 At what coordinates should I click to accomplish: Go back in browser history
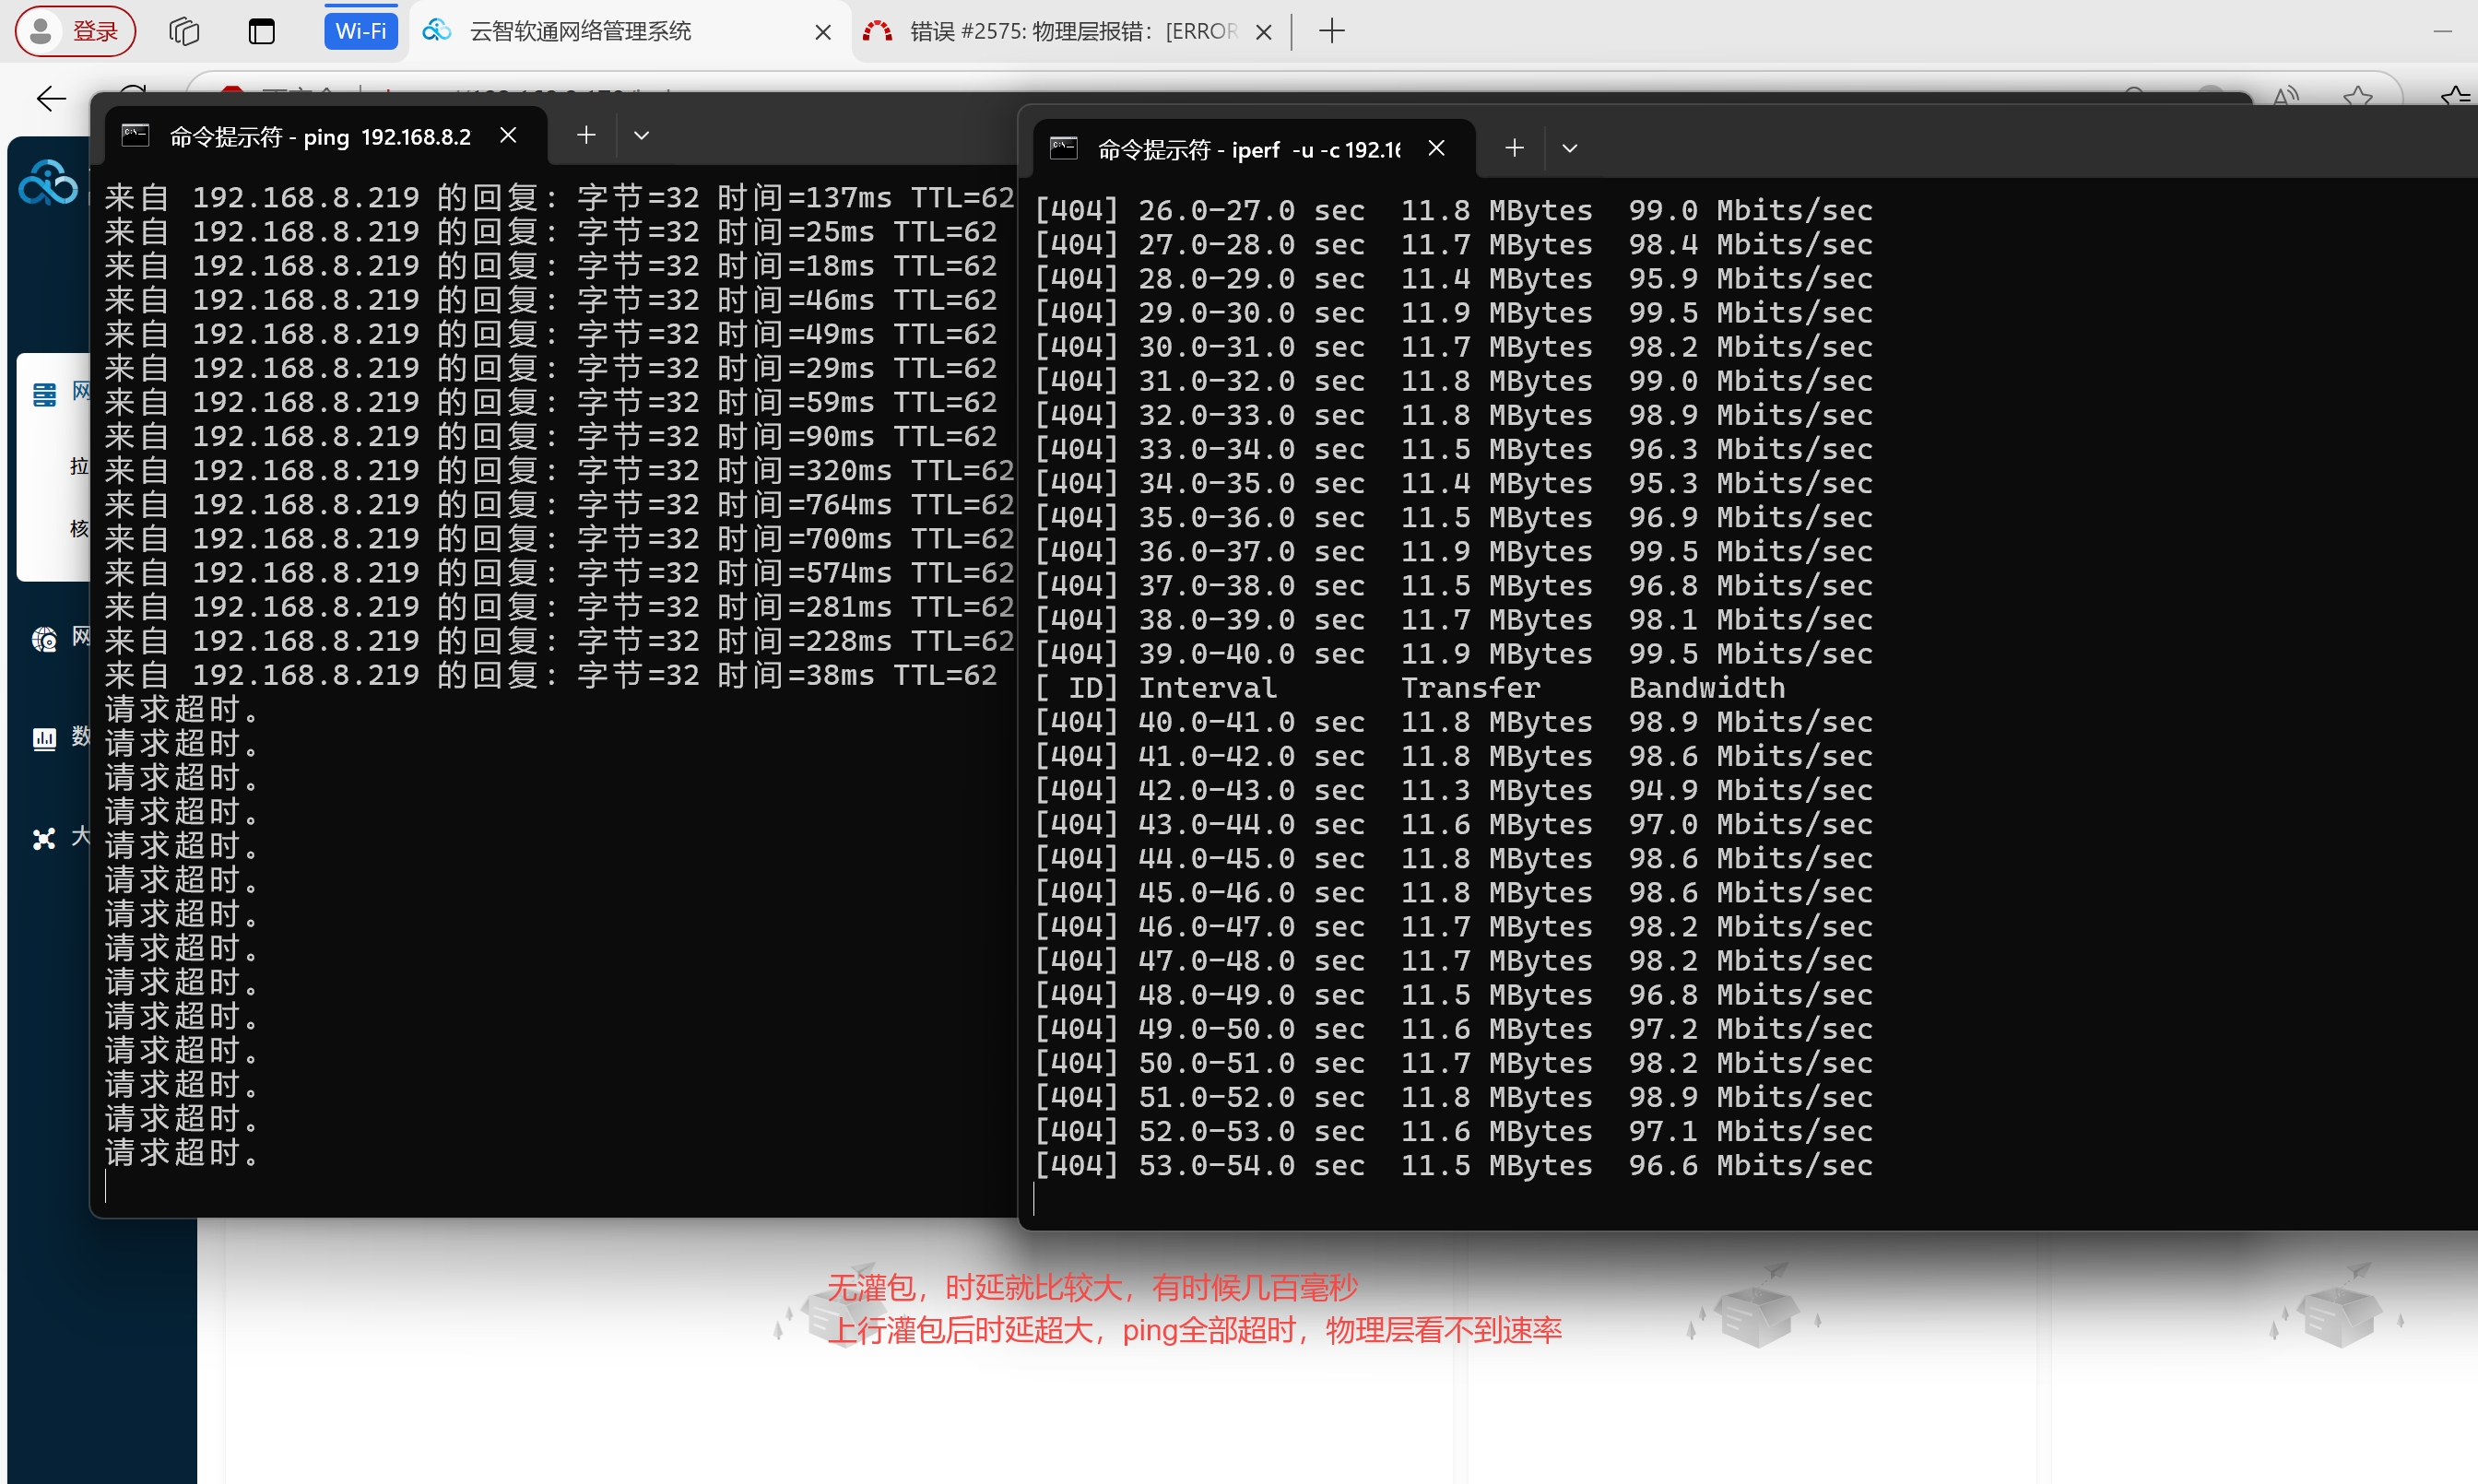point(50,98)
